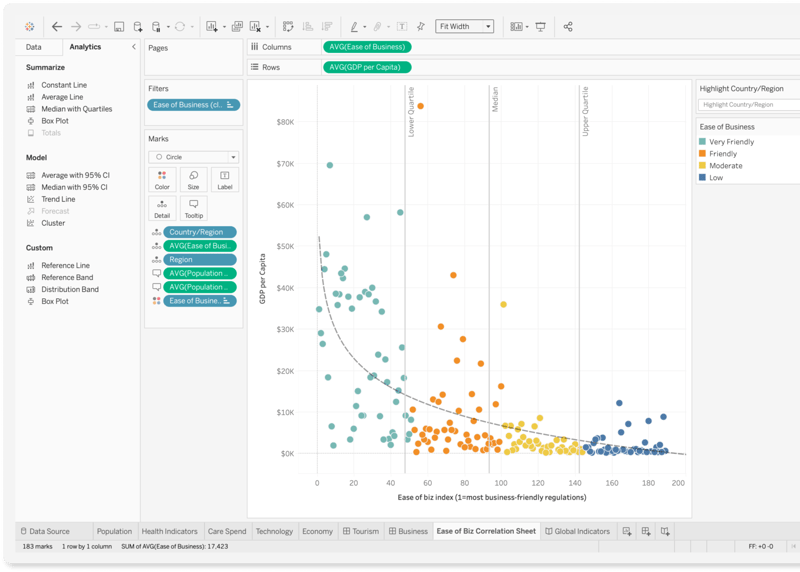
Task: Open Presentation Mode from the toolbar
Action: 541,27
